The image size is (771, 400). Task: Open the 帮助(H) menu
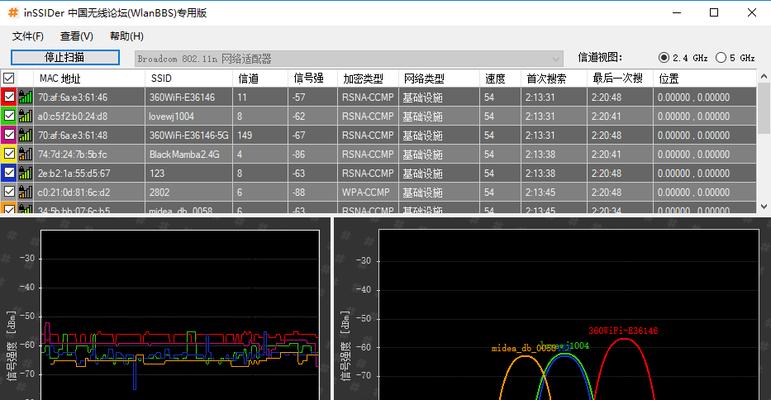[x=126, y=36]
